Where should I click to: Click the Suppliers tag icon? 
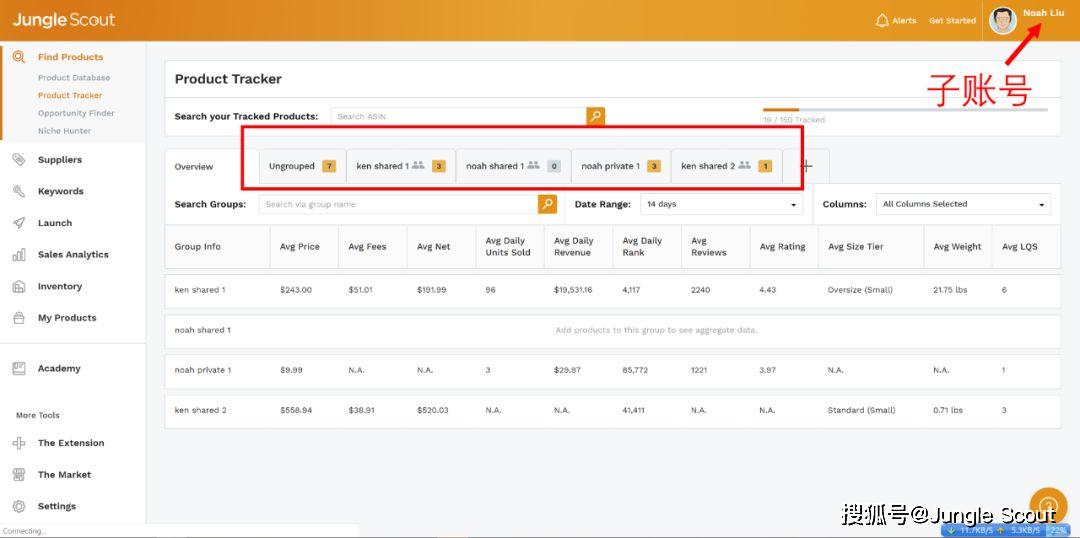pos(19,160)
